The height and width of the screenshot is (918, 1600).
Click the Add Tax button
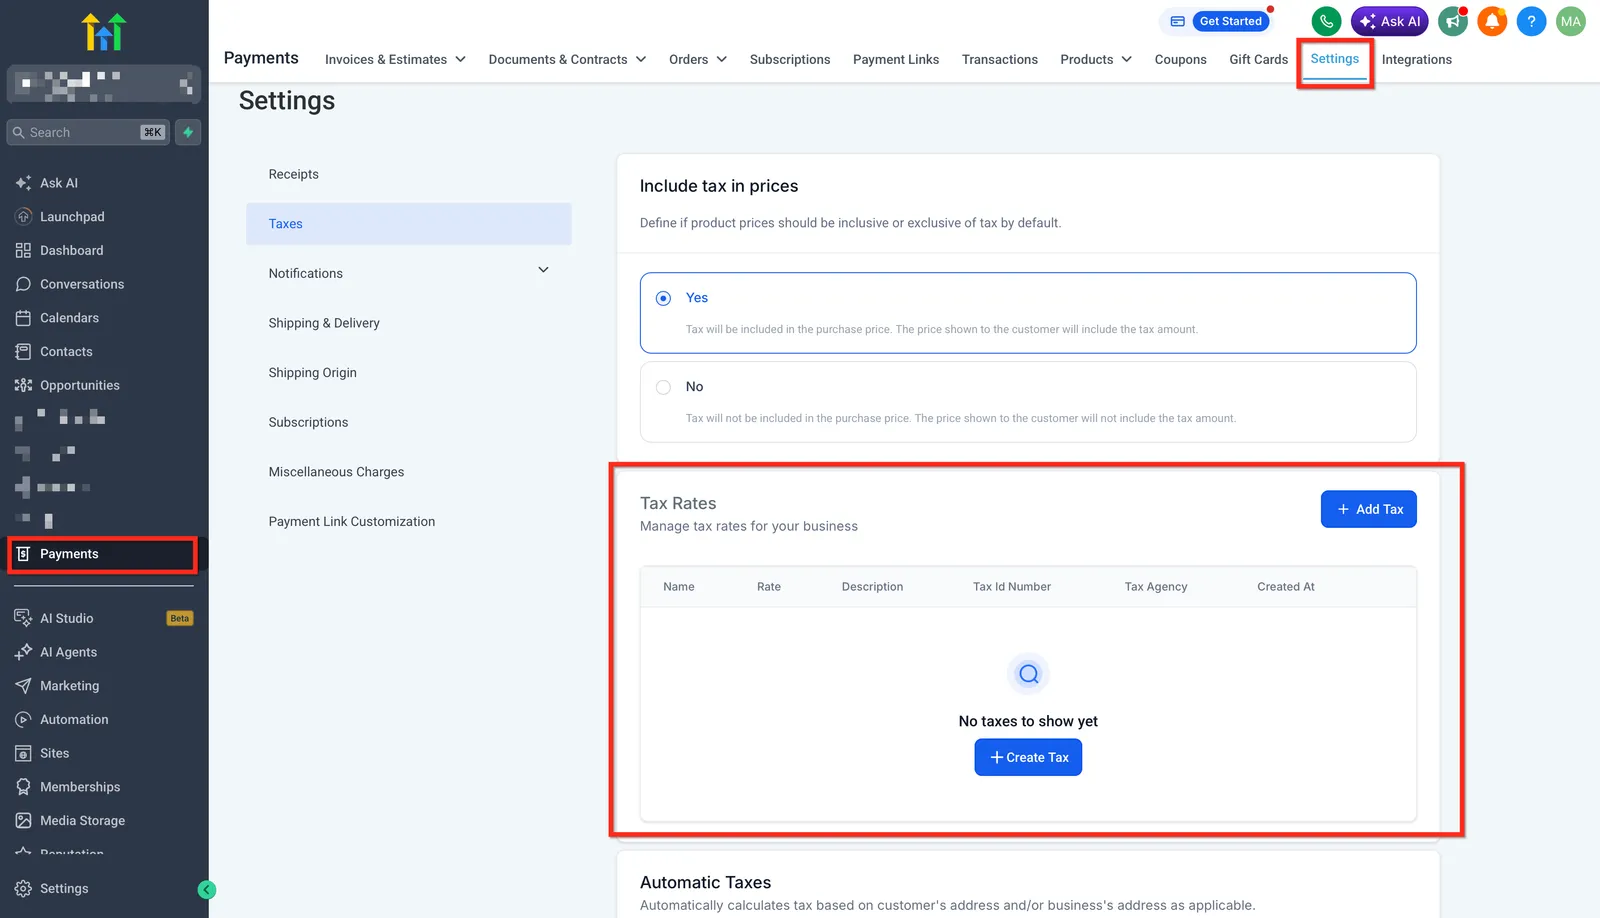[1369, 509]
